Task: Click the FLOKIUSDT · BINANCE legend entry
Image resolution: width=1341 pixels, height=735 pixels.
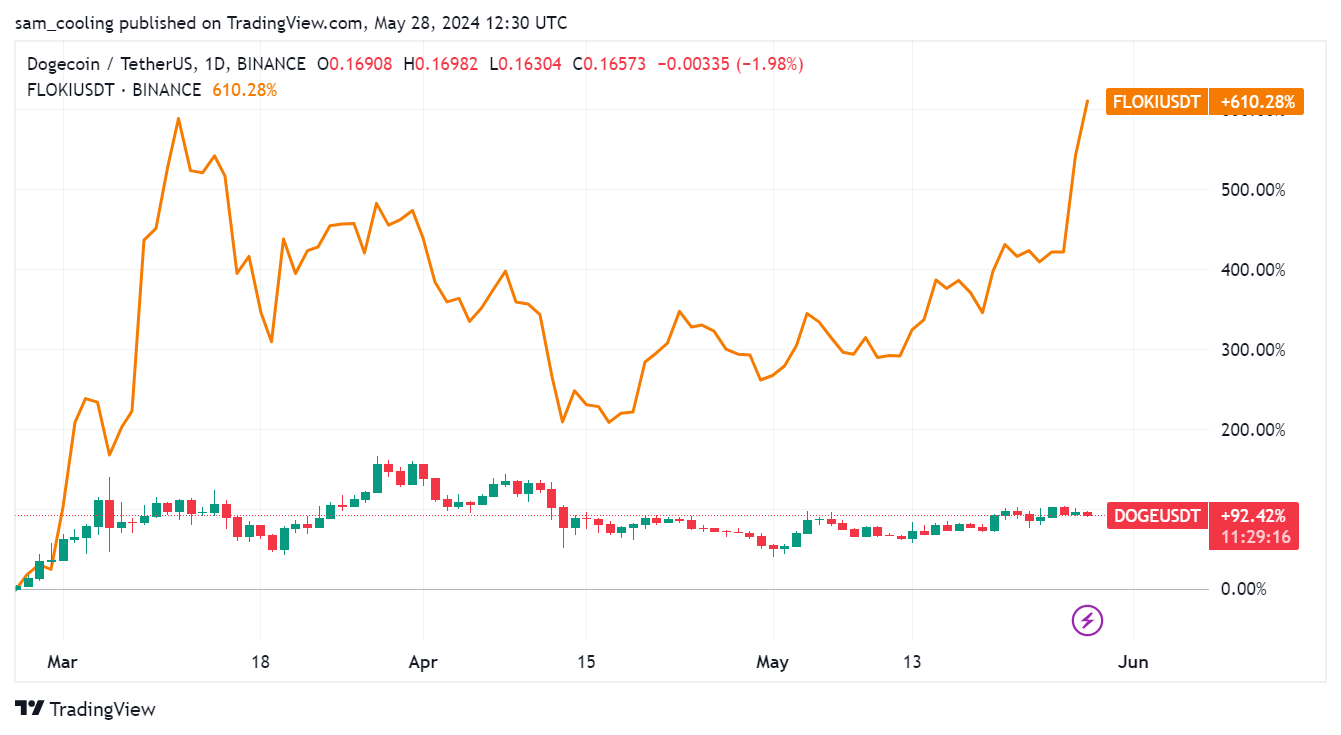Action: pos(114,90)
